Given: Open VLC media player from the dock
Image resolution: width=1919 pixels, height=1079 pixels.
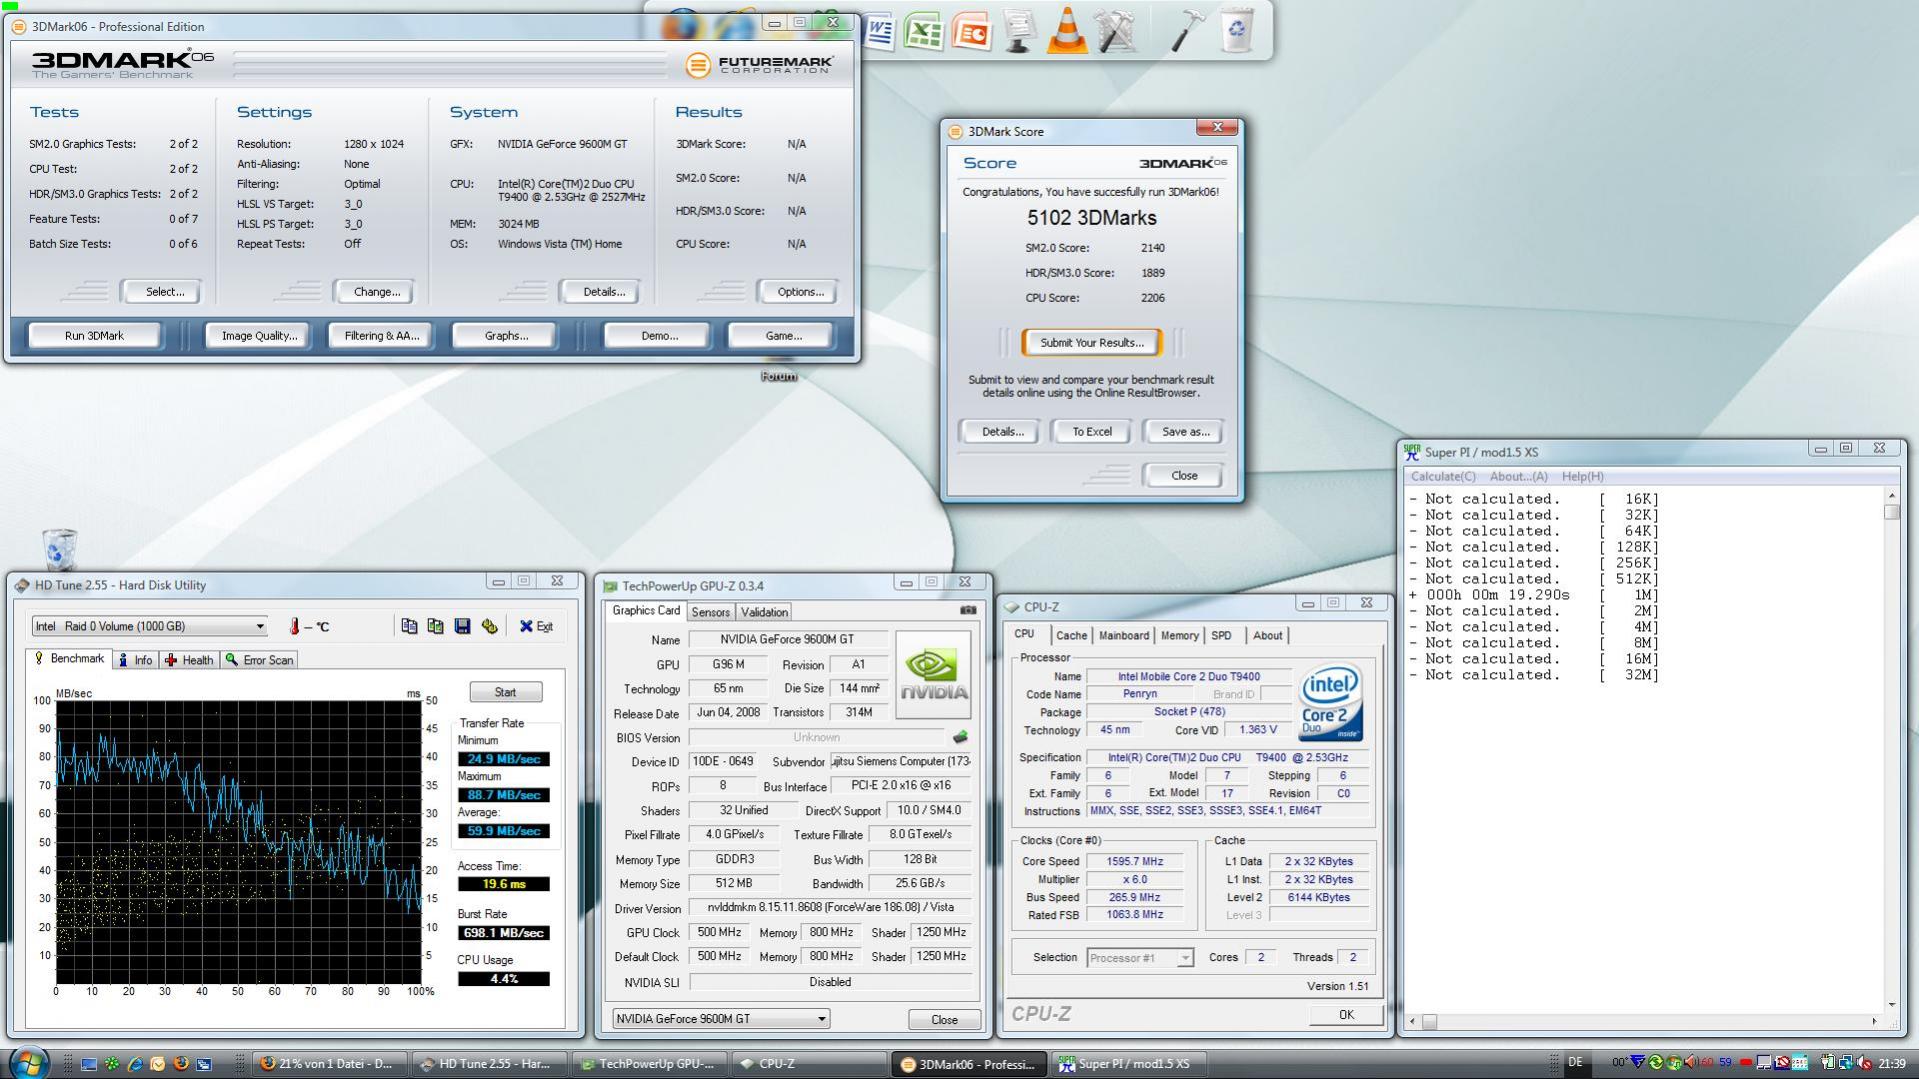Looking at the screenshot, I should click(1066, 30).
